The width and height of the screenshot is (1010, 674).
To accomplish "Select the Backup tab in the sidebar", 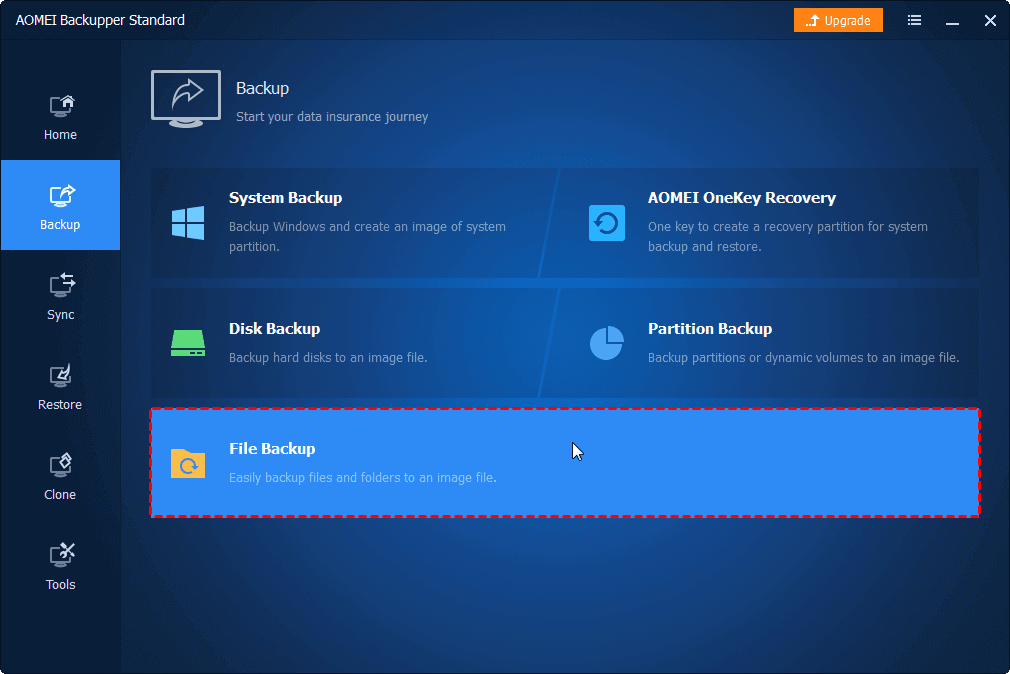I will pos(60,205).
